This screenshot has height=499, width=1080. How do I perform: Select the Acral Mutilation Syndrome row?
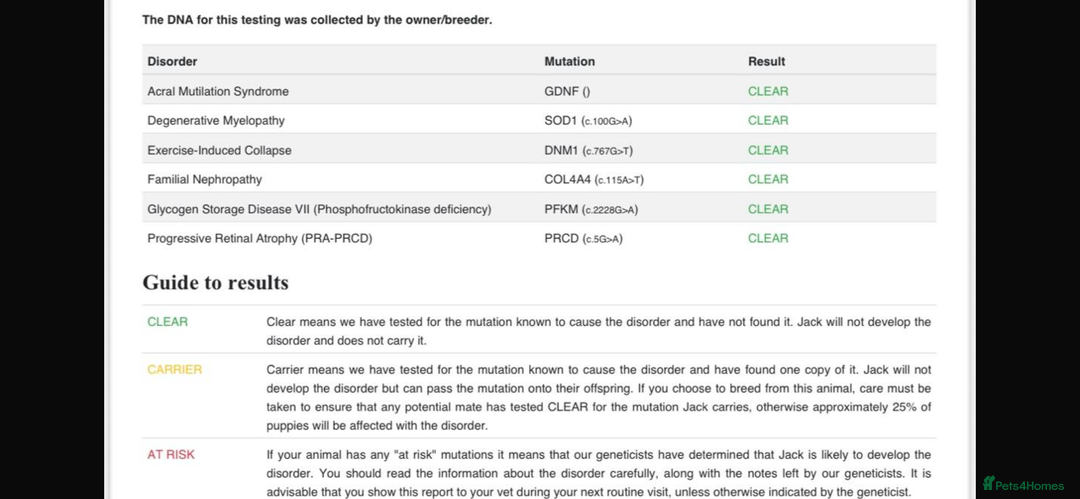pos(539,91)
